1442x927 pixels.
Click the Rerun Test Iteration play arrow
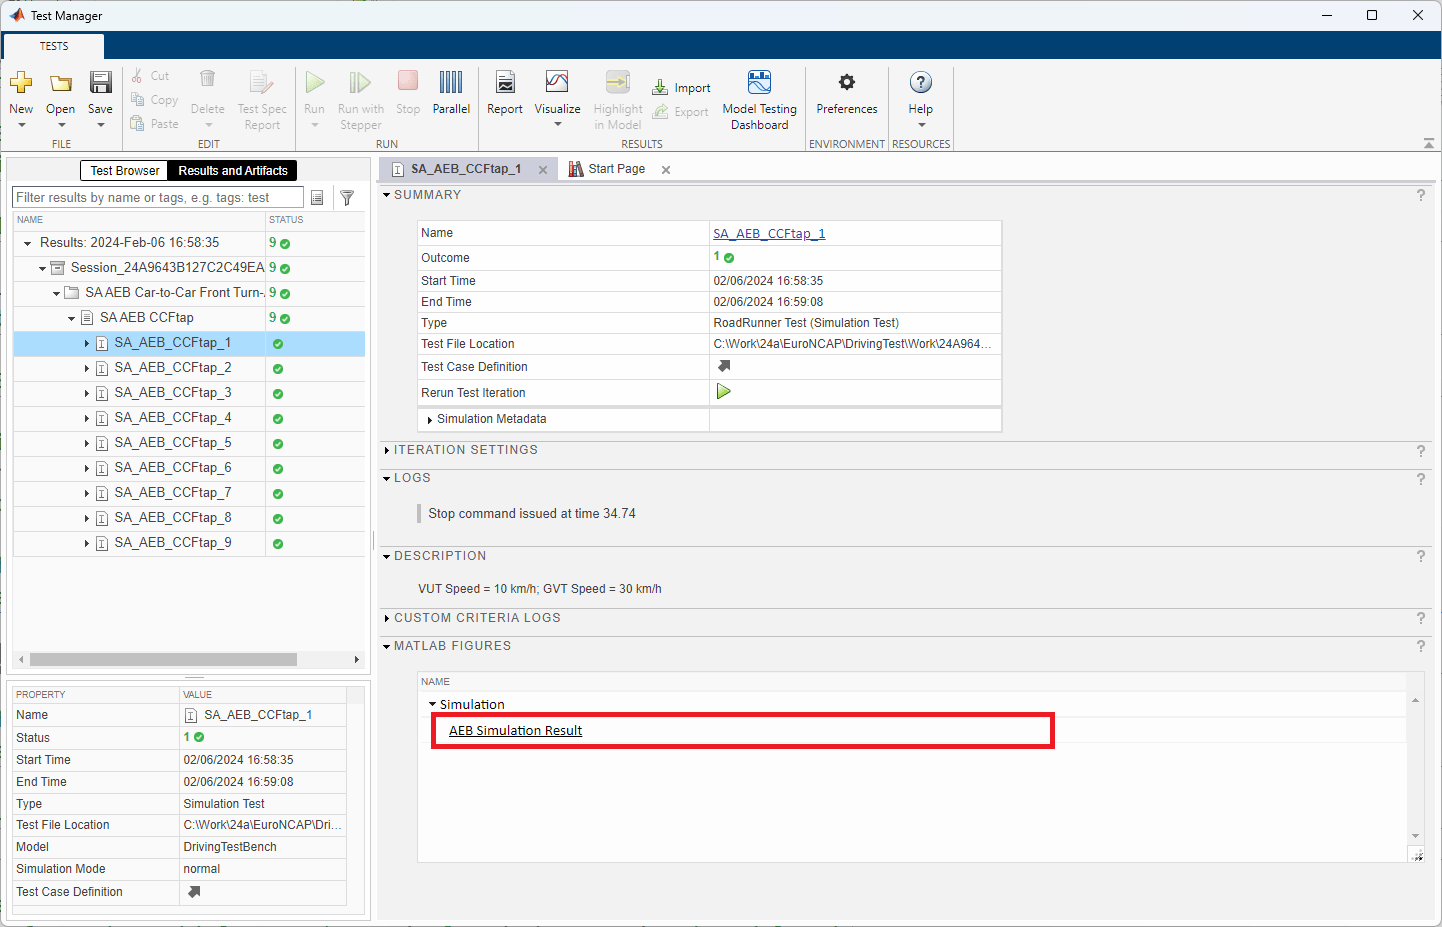(x=723, y=392)
